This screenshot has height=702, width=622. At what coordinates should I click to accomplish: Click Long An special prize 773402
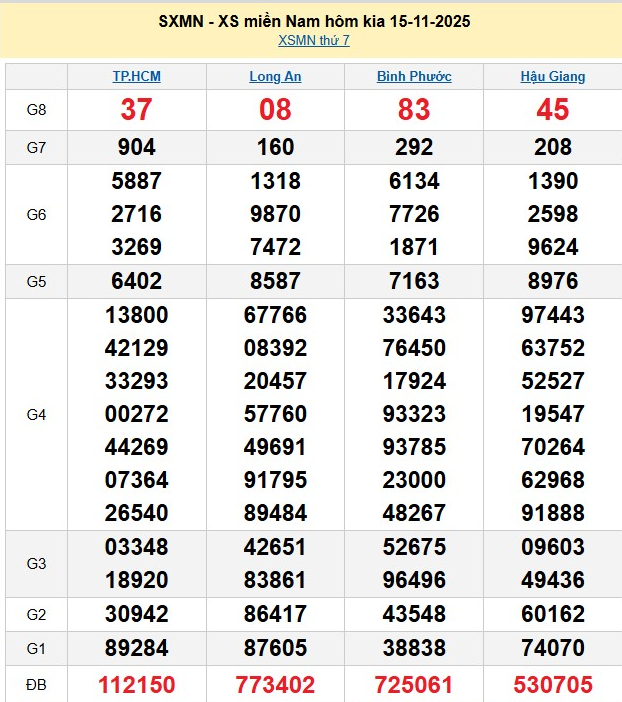(275, 685)
